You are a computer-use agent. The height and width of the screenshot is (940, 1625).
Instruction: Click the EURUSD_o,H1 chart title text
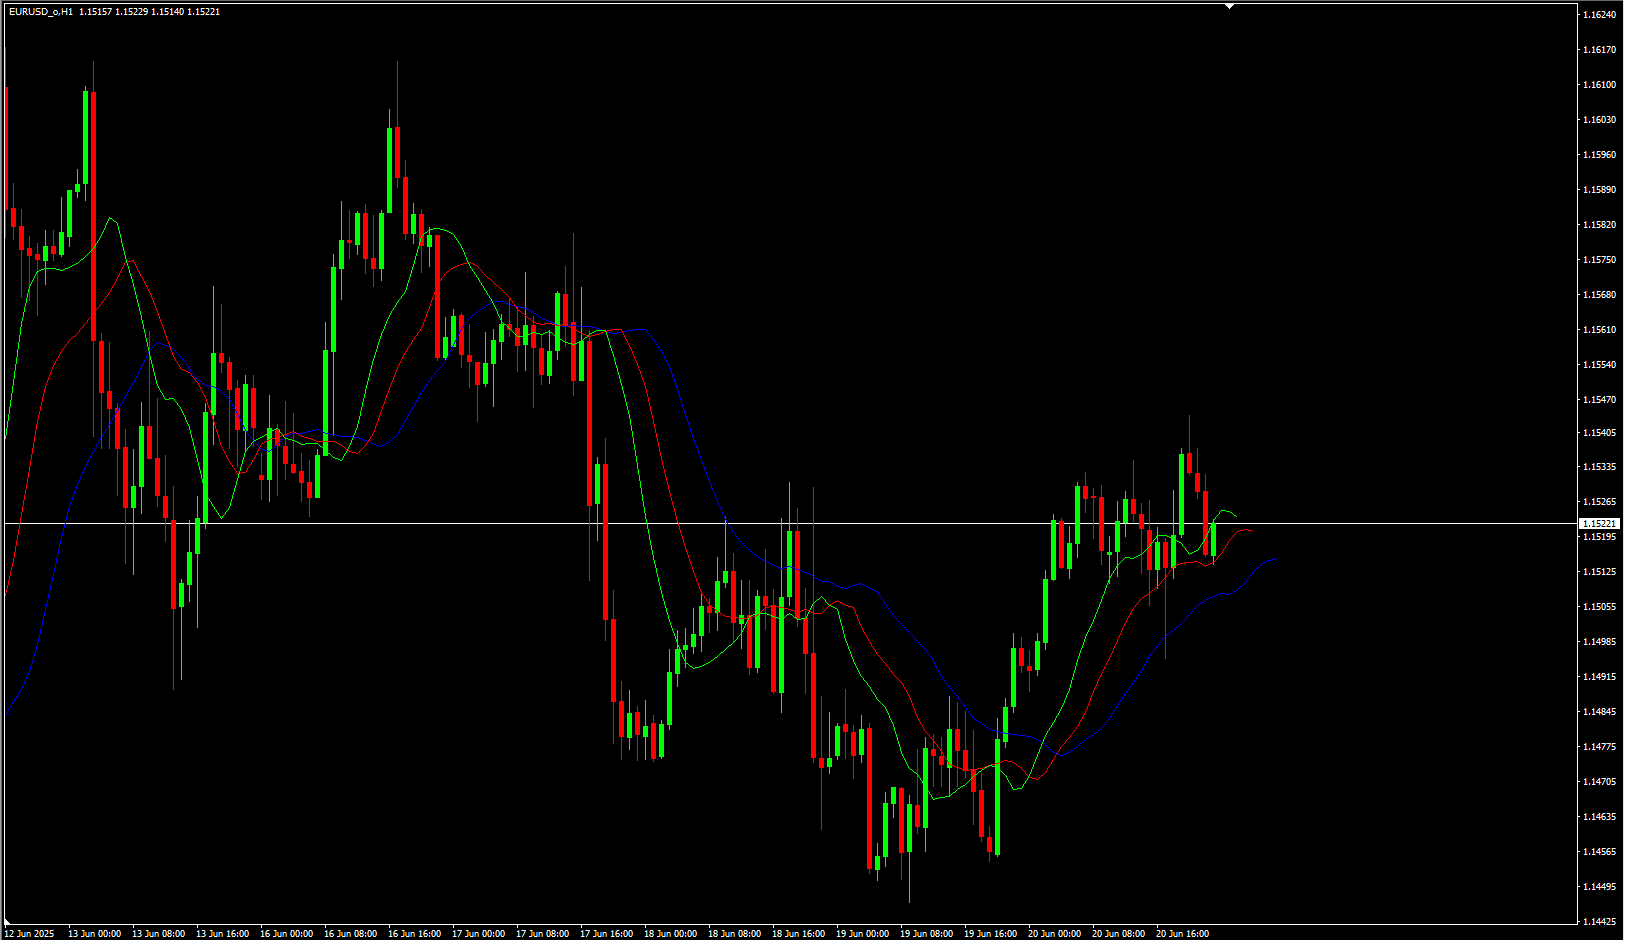[41, 12]
